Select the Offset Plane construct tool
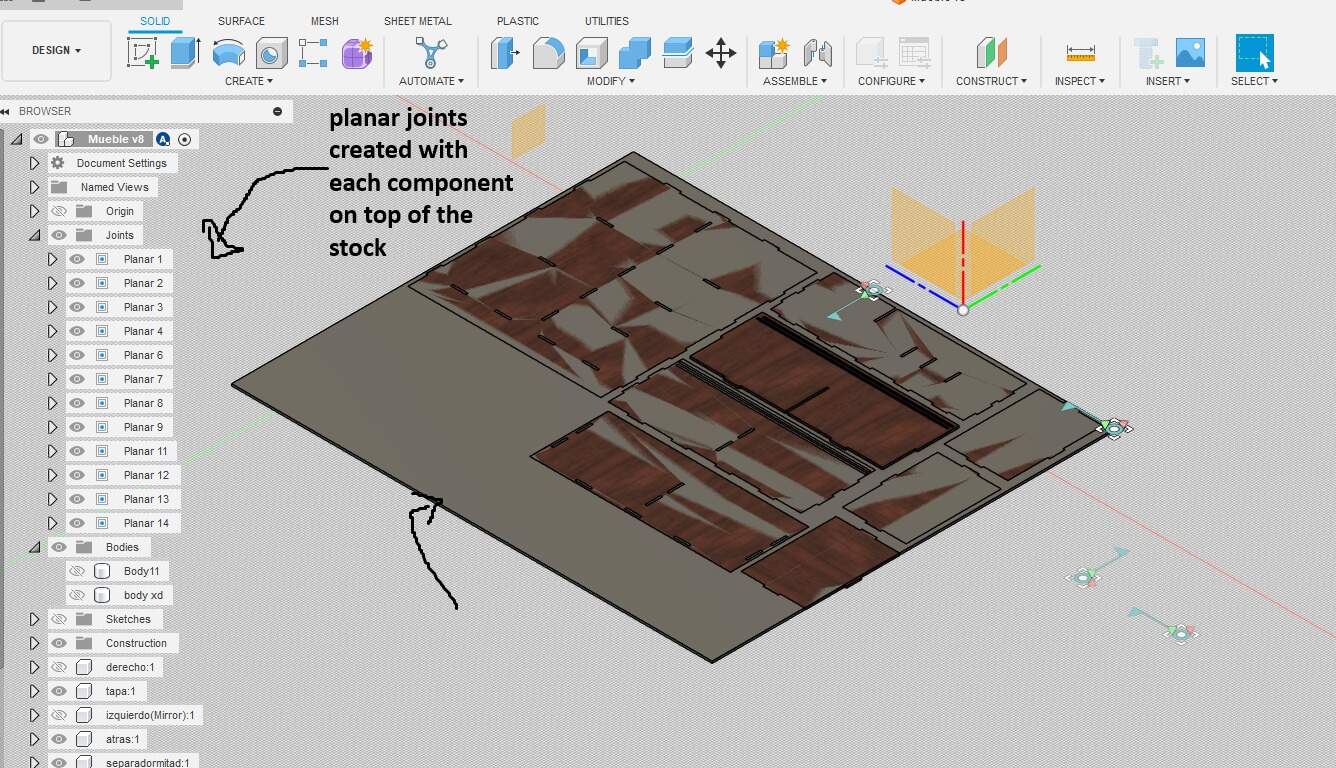Image resolution: width=1336 pixels, height=768 pixels. click(991, 52)
